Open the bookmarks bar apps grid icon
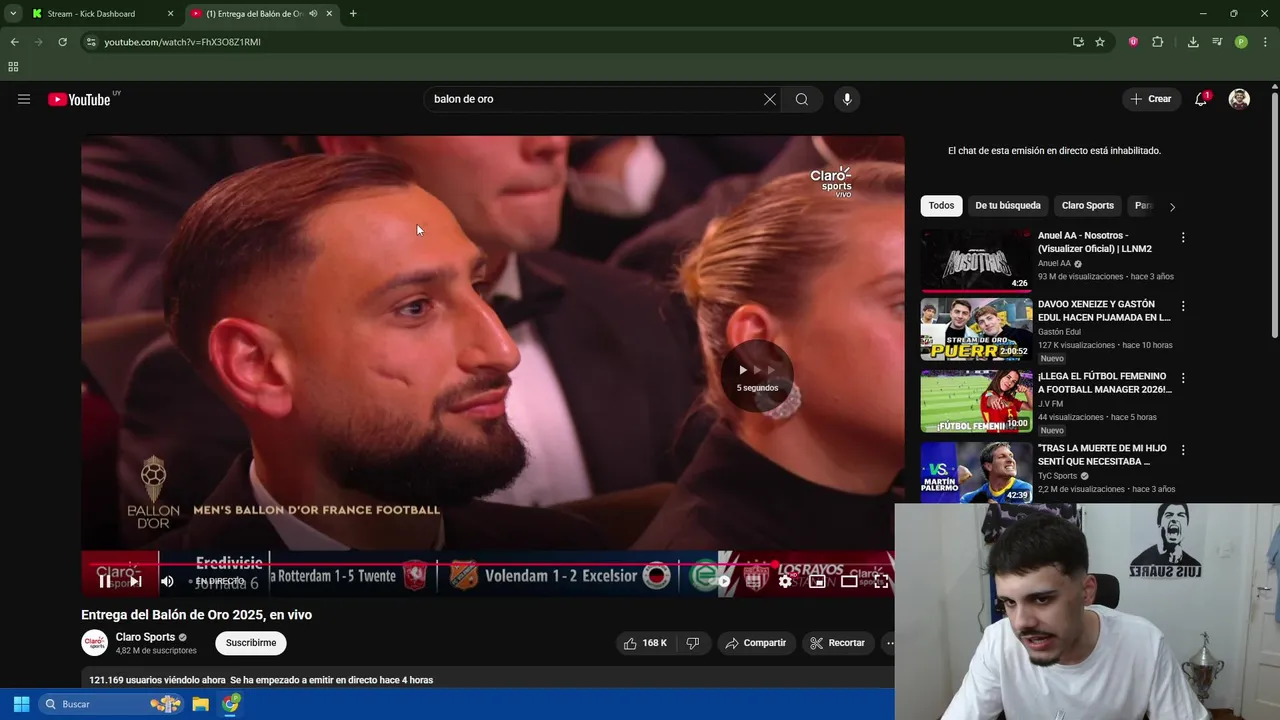This screenshot has height=720, width=1280. (x=13, y=67)
